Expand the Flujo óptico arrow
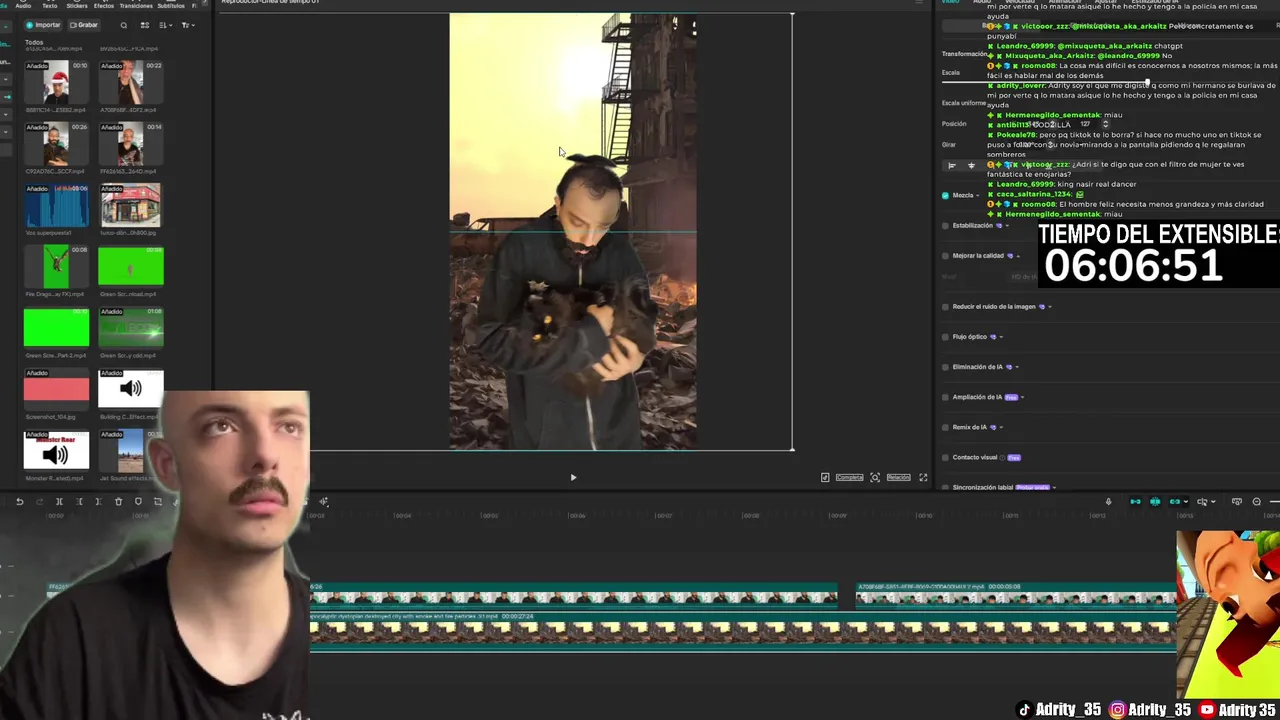Screen dimensions: 1280x720 pyautogui.click(x=1001, y=337)
